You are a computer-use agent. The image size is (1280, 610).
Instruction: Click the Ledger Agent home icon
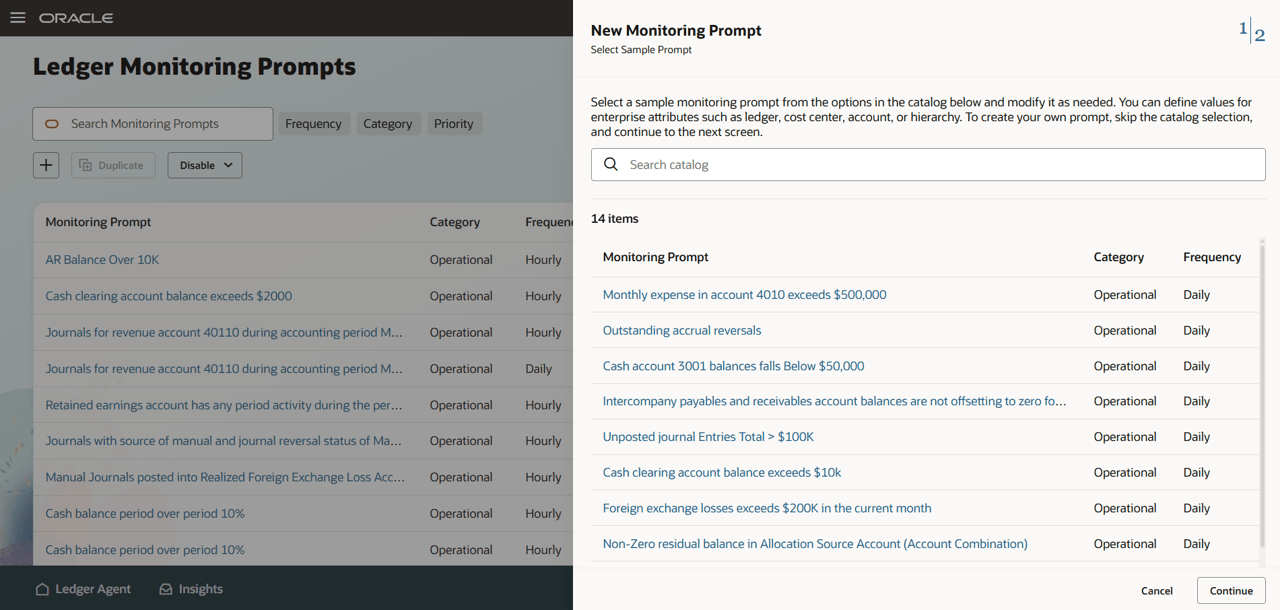point(40,589)
